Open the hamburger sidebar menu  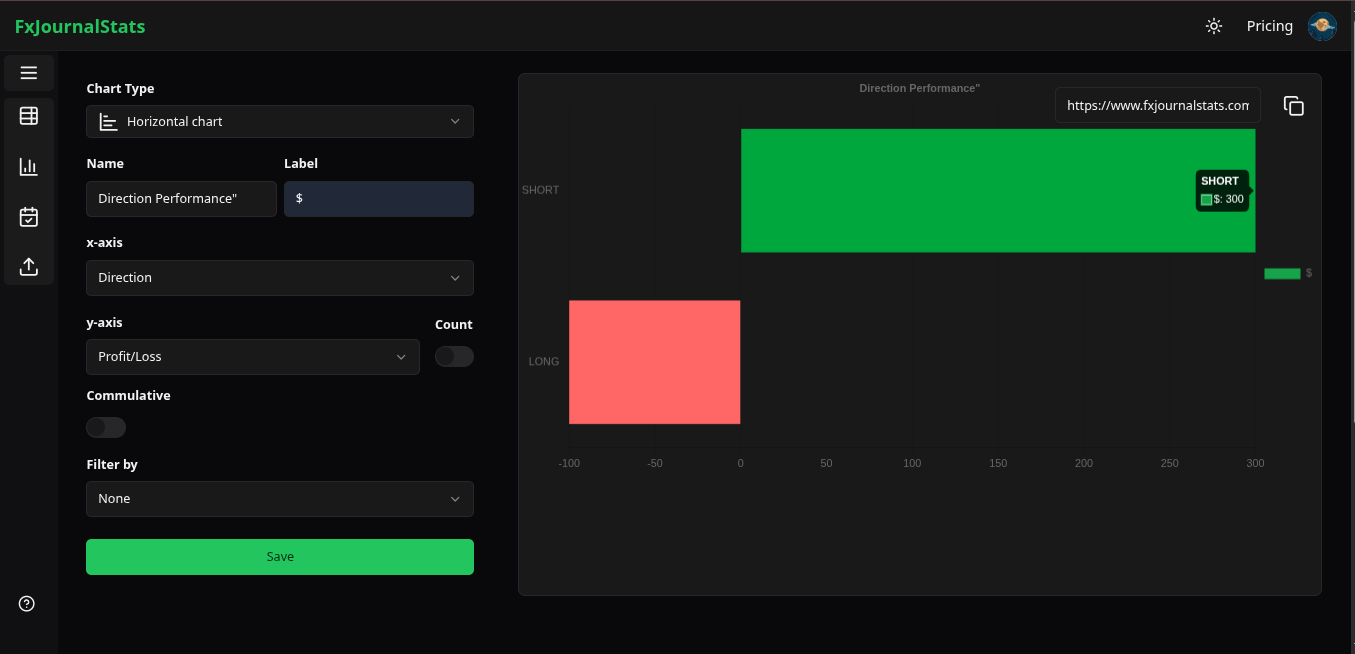[x=29, y=73]
